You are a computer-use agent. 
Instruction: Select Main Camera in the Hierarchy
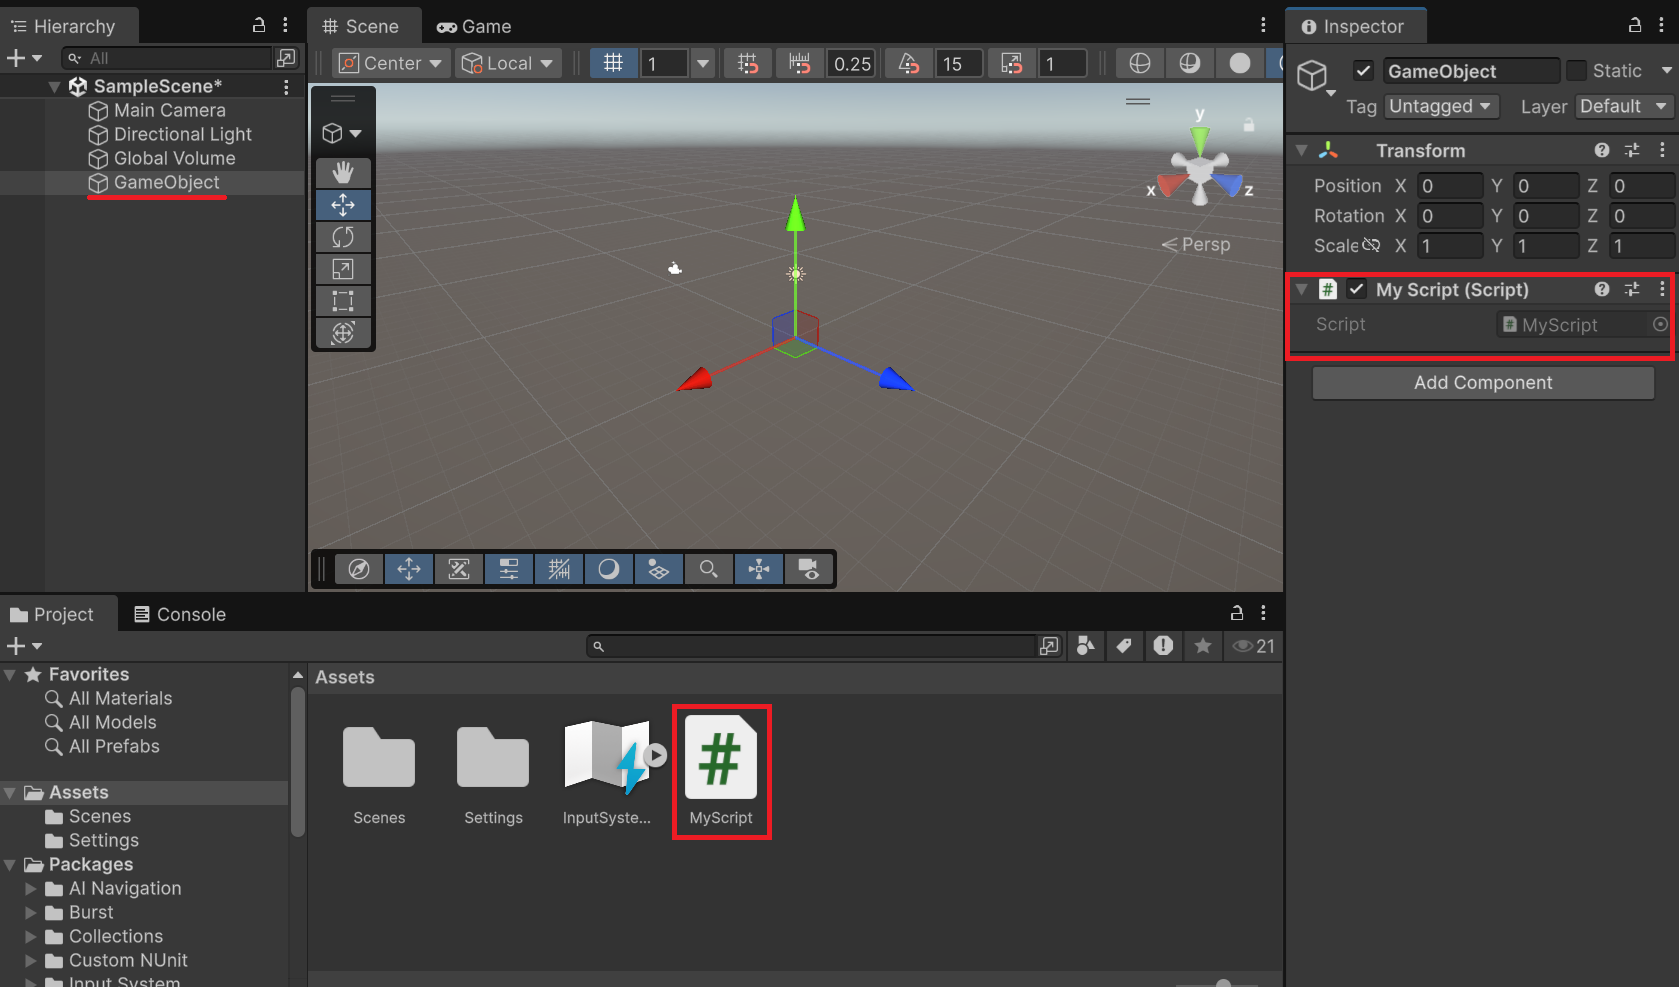[x=169, y=110]
